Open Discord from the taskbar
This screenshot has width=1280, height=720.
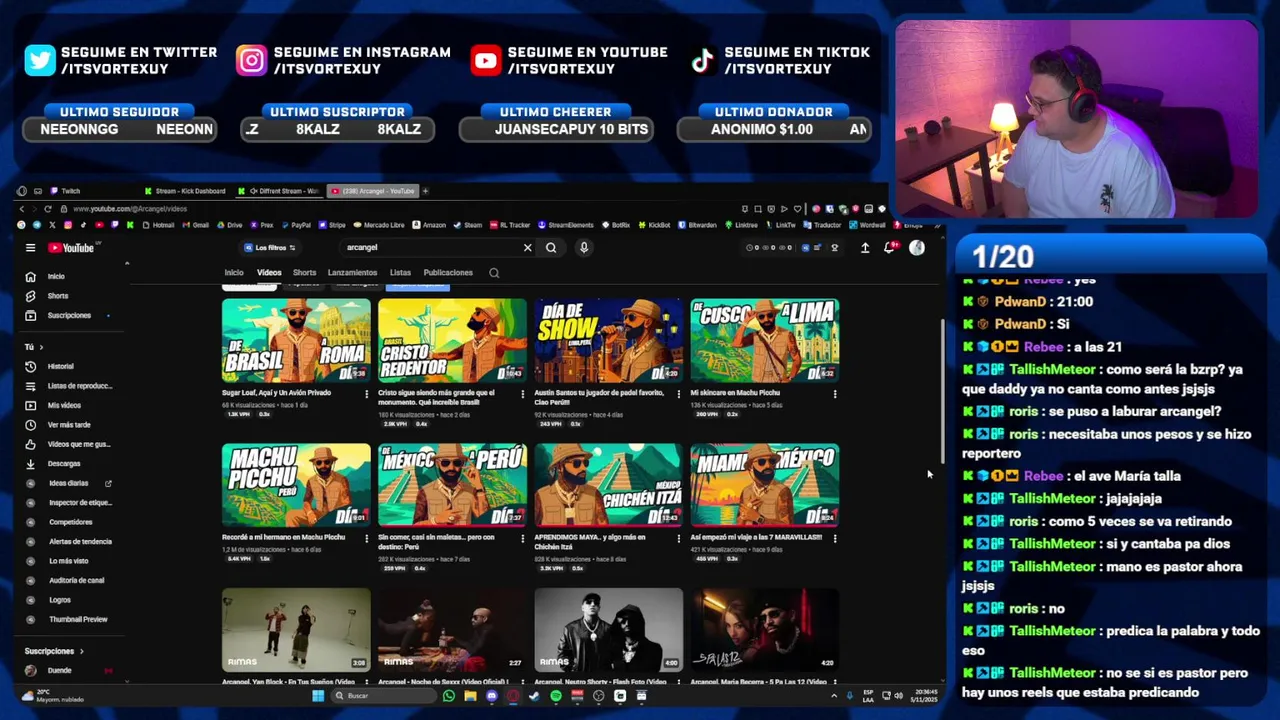pos(491,696)
